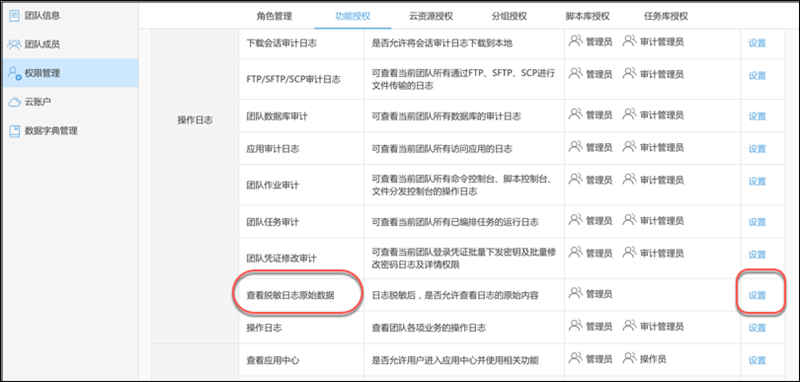
Task: Select 权限管理 in the sidebar
Action: coord(69,73)
